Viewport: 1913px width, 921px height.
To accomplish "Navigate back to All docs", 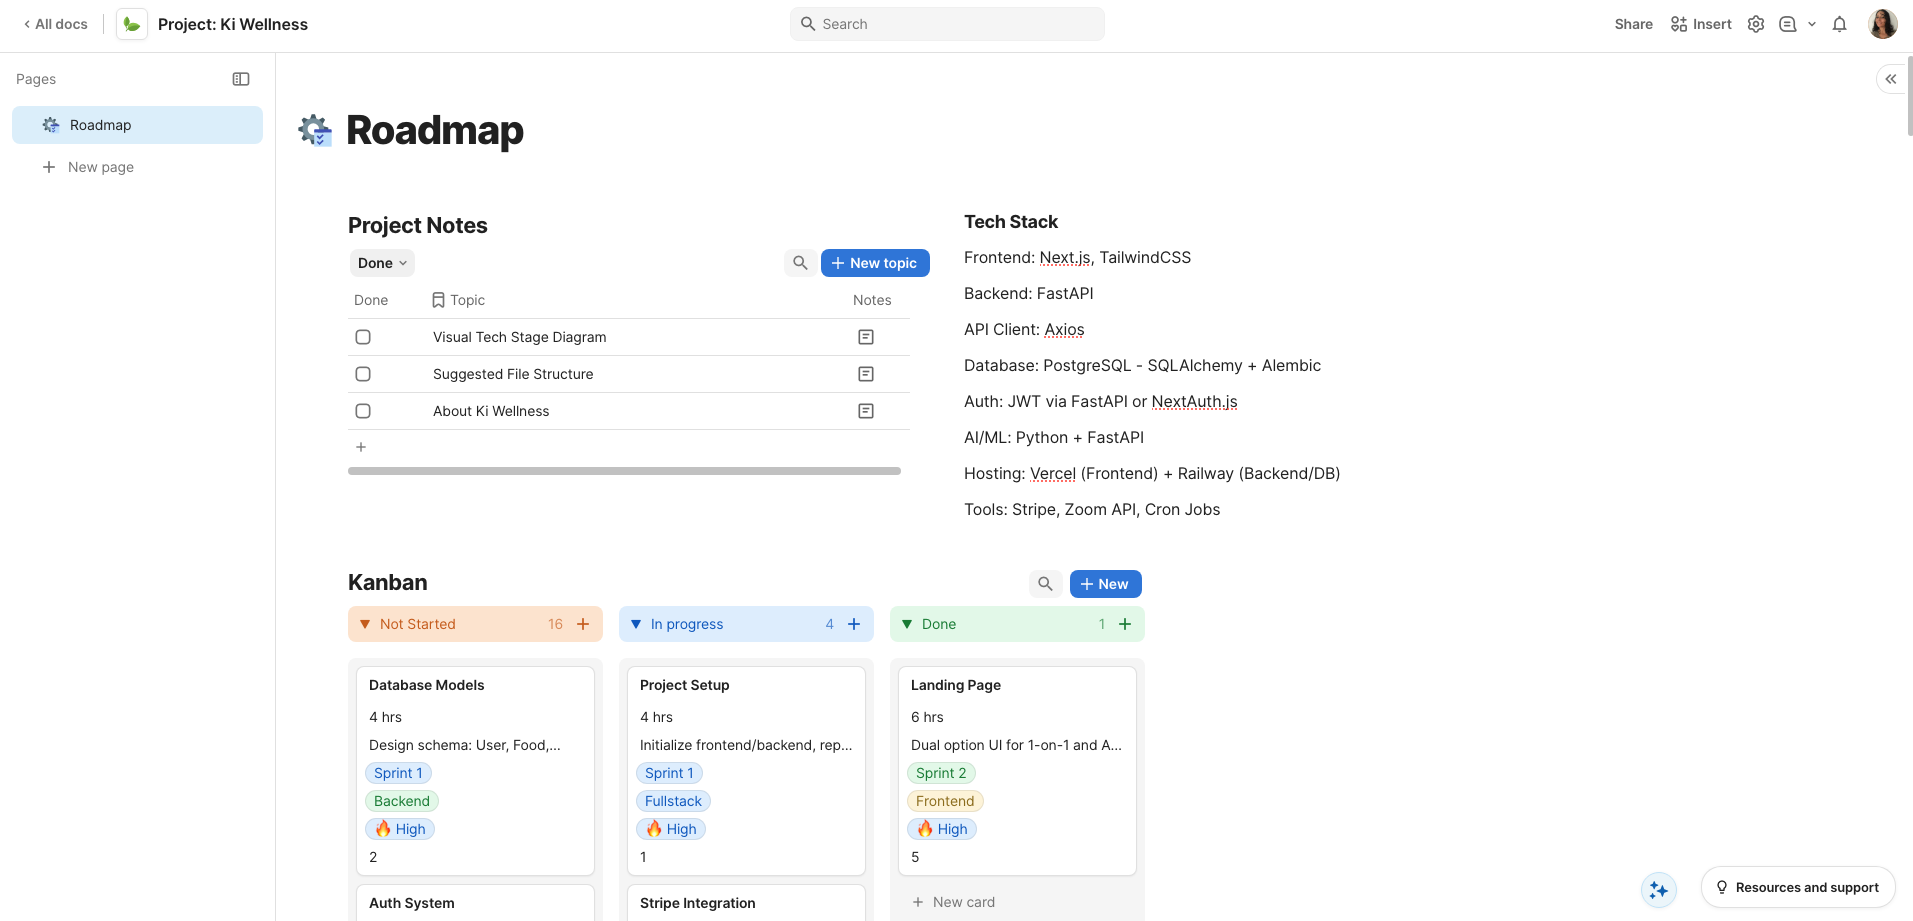I will pyautogui.click(x=55, y=23).
